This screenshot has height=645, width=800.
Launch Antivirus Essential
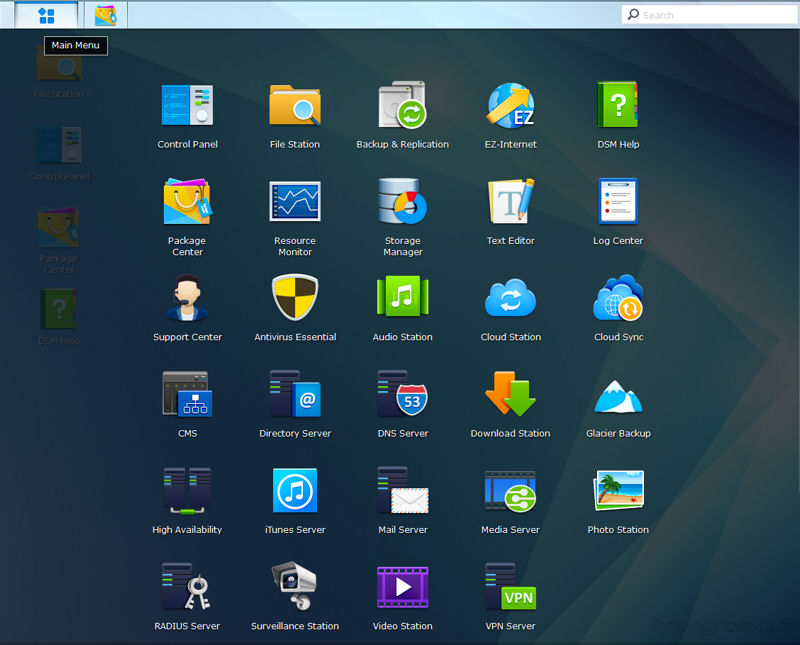295,308
